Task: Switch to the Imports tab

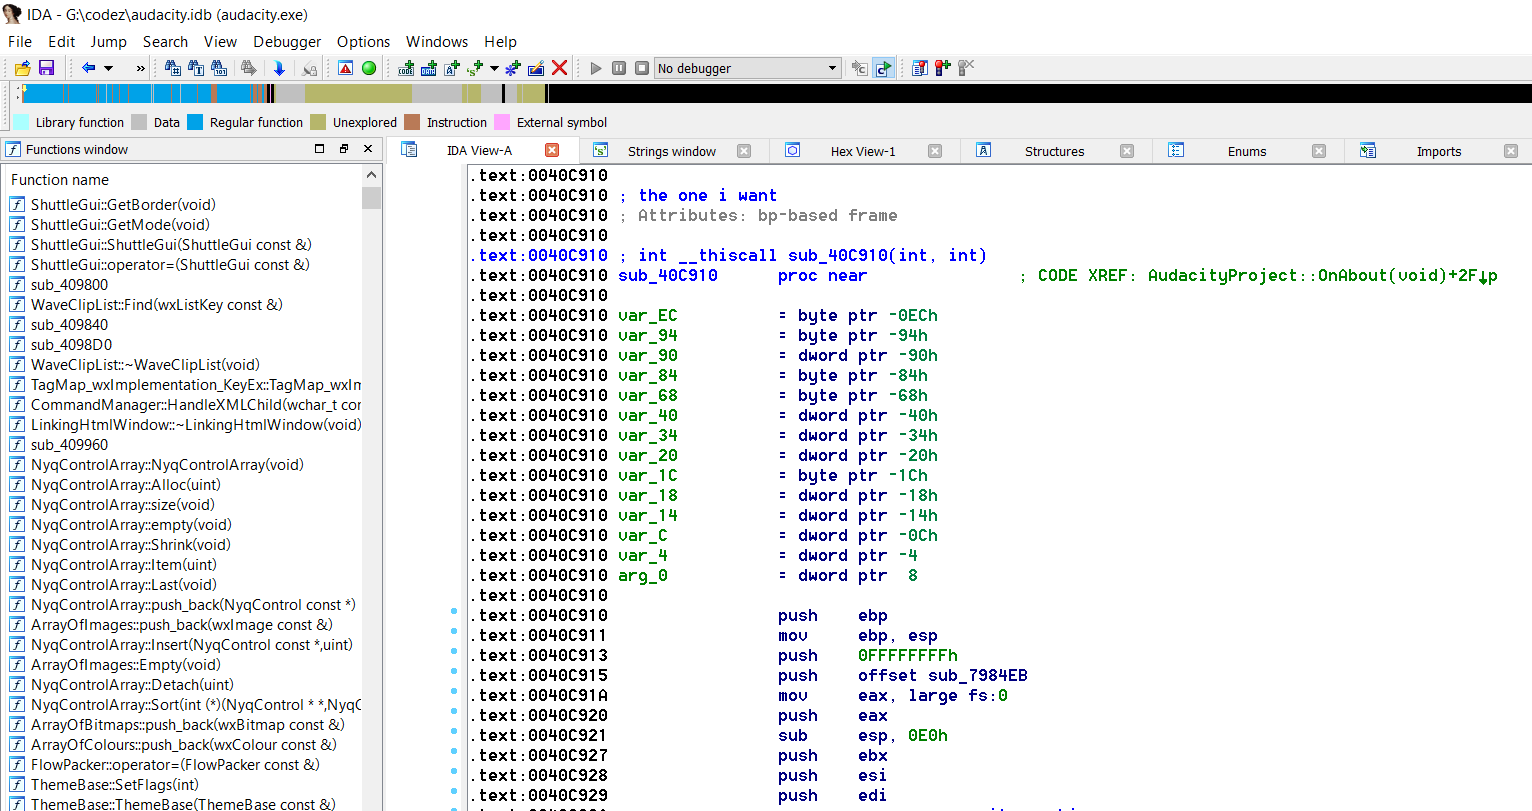Action: [1439, 151]
